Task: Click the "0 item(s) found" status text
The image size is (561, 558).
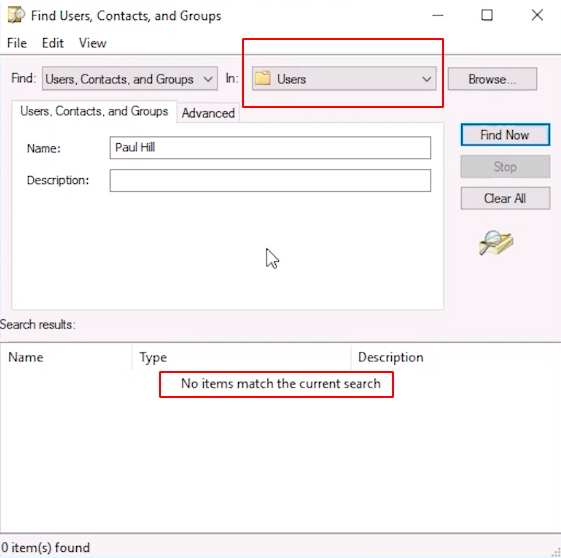Action: pyautogui.click(x=45, y=548)
